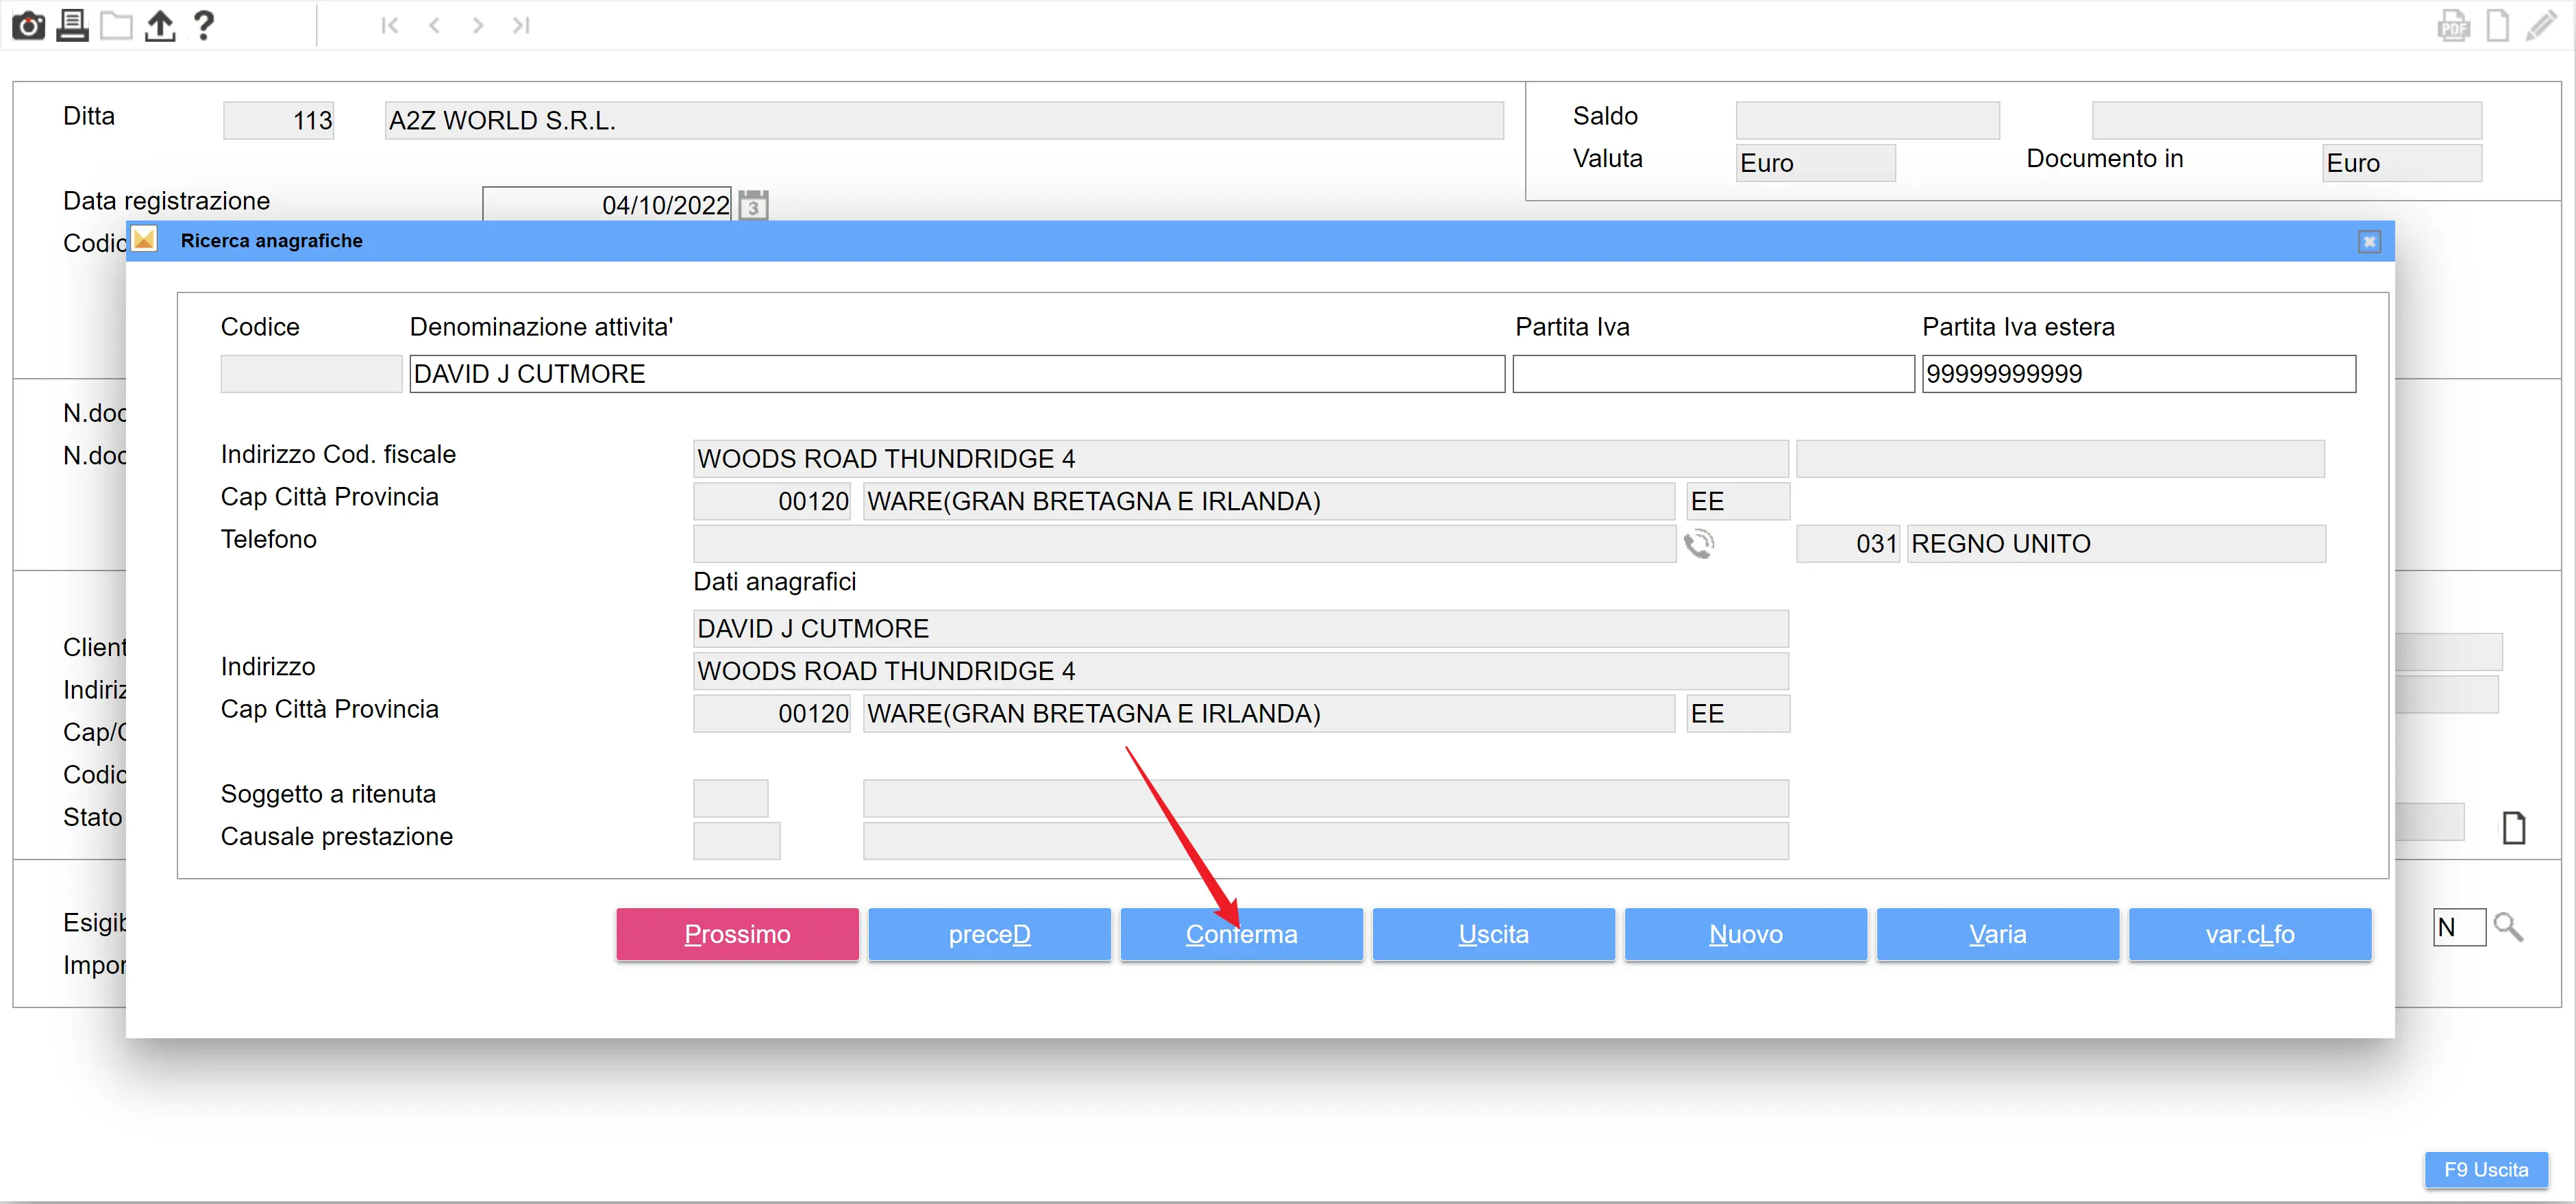Open help question mark icon
The height and width of the screenshot is (1204, 2576).
pos(204,25)
